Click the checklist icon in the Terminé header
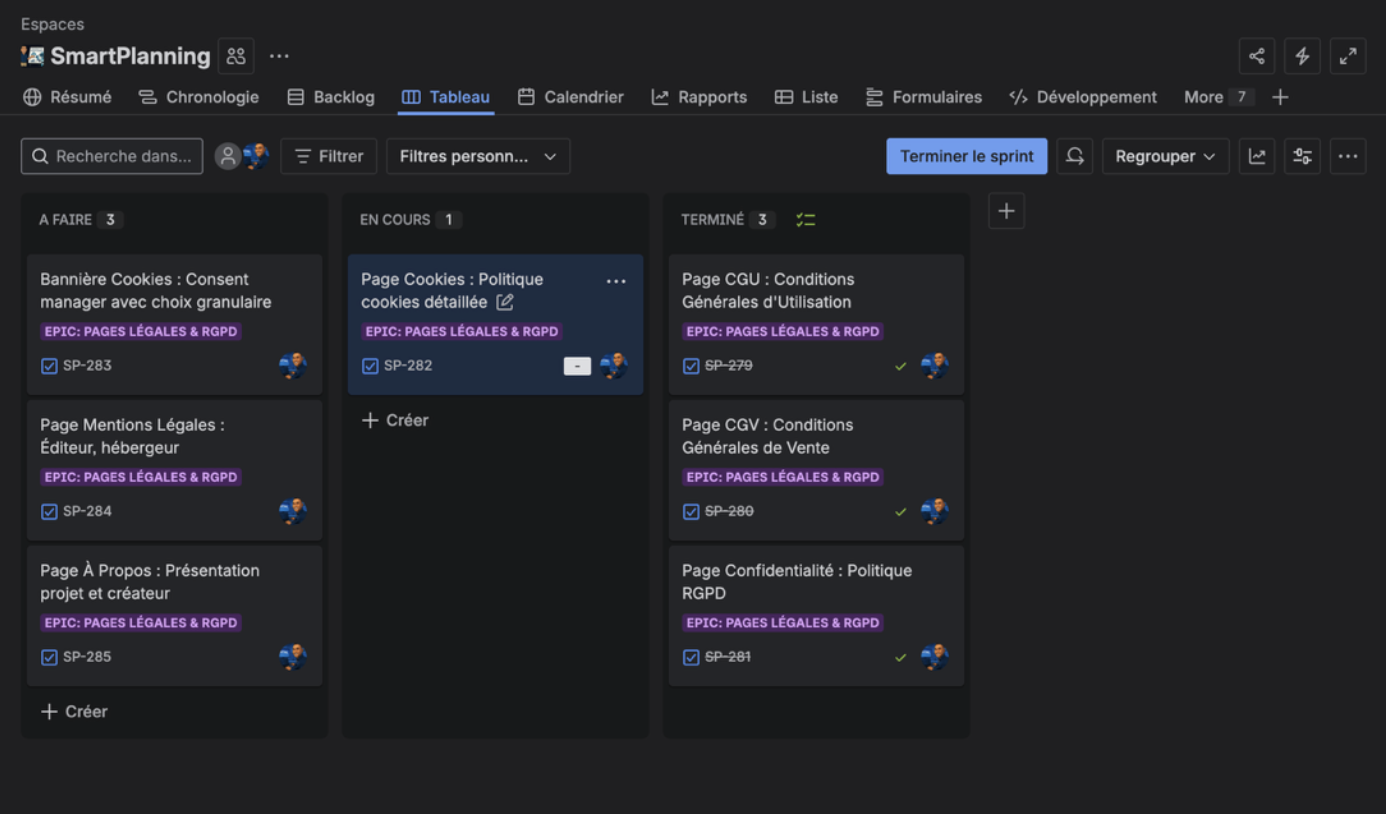The image size is (1386, 814). 806,220
